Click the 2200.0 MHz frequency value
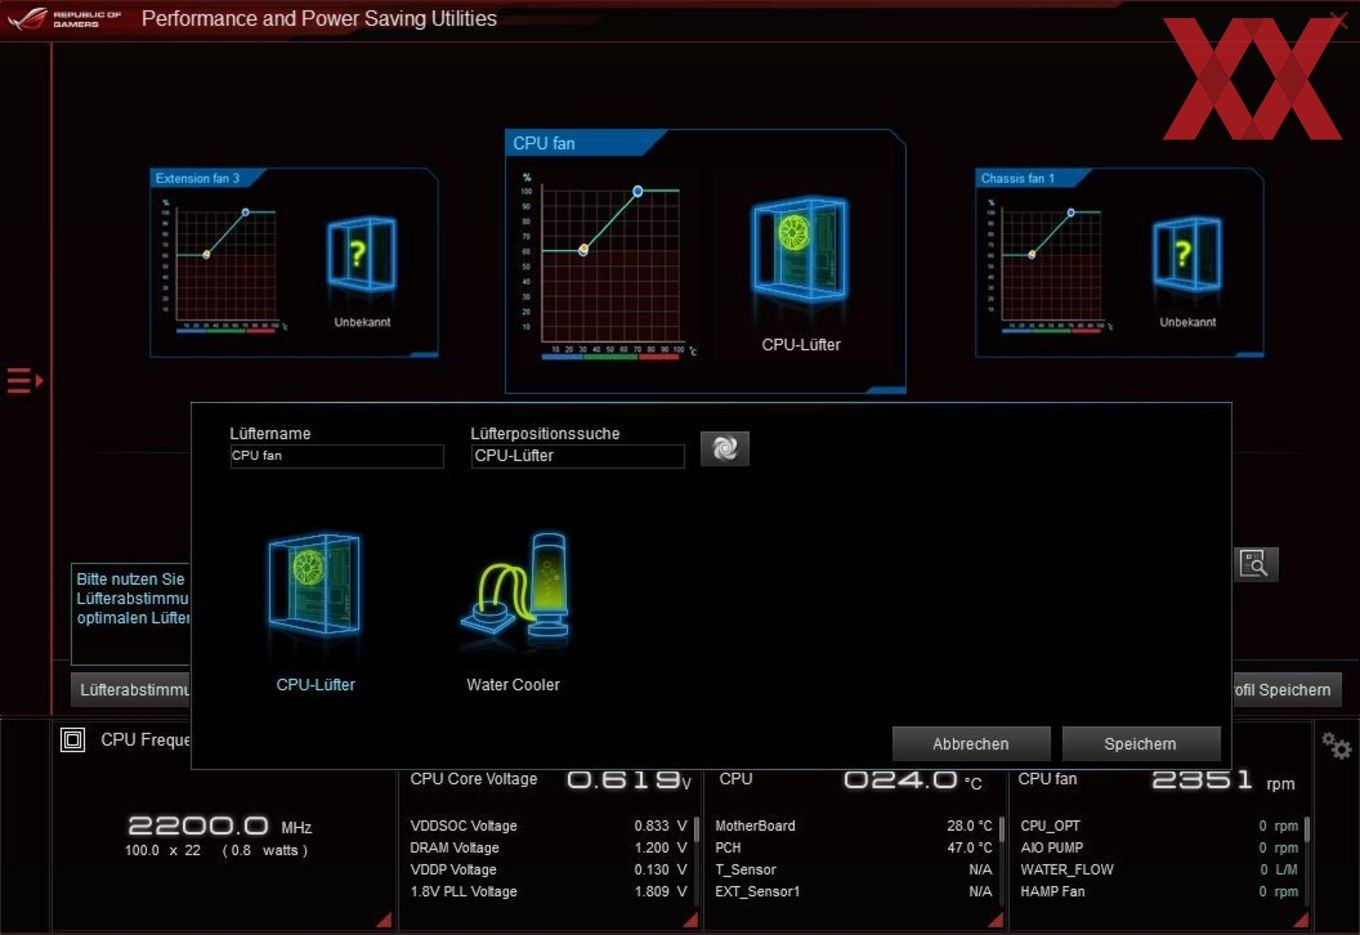This screenshot has width=1360, height=935. pos(220,826)
